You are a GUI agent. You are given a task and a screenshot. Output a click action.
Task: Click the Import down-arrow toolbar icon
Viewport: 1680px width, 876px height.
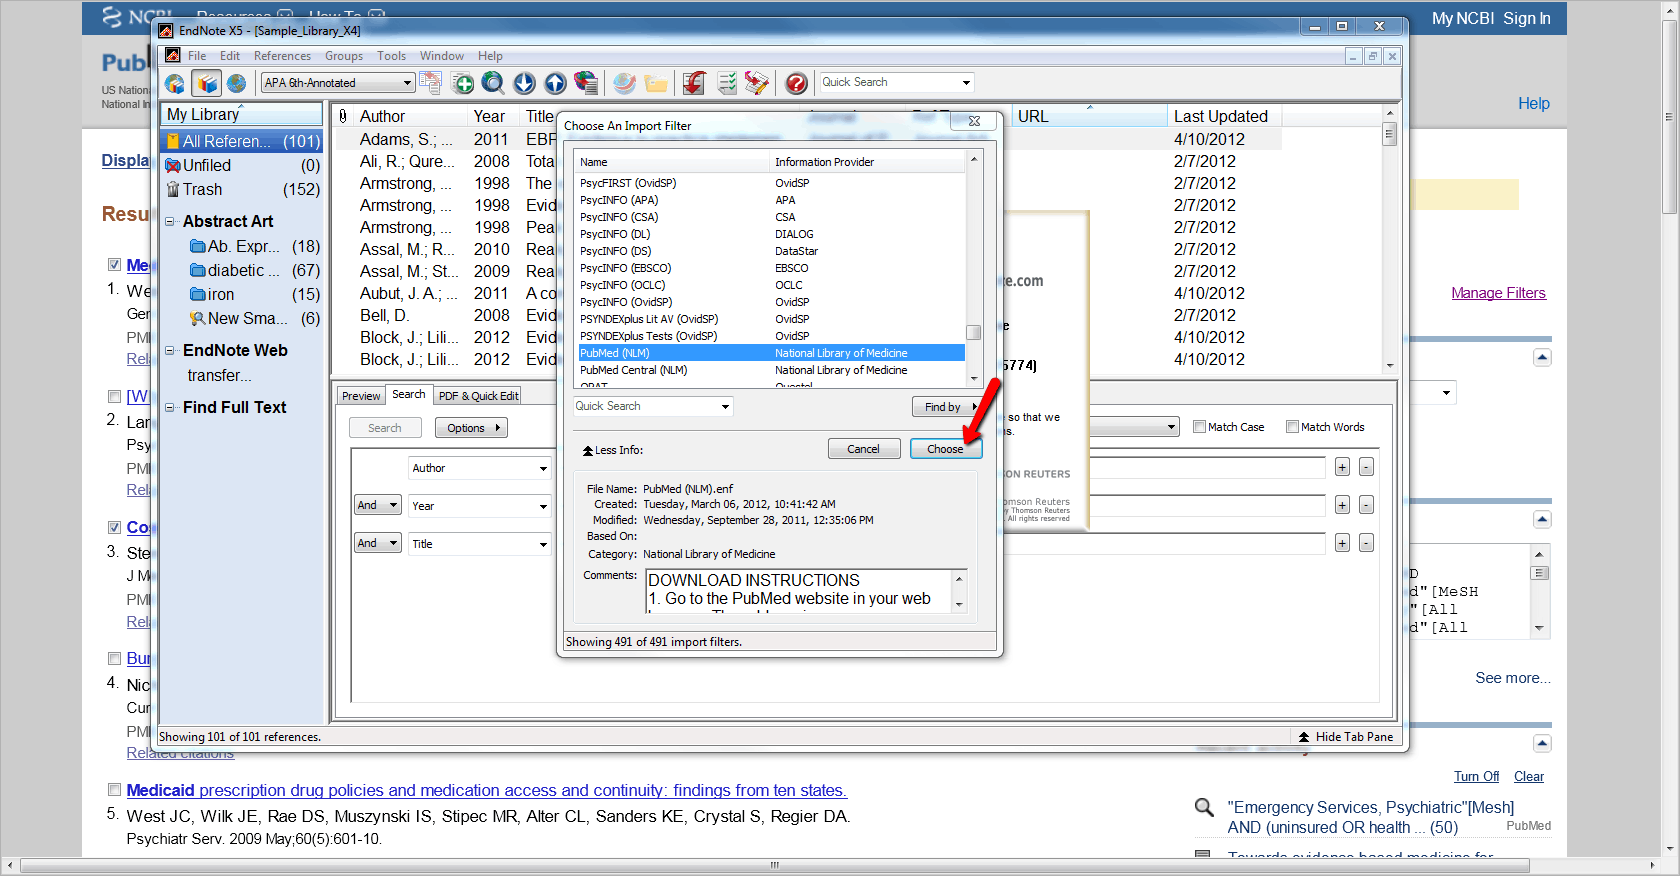tap(524, 83)
